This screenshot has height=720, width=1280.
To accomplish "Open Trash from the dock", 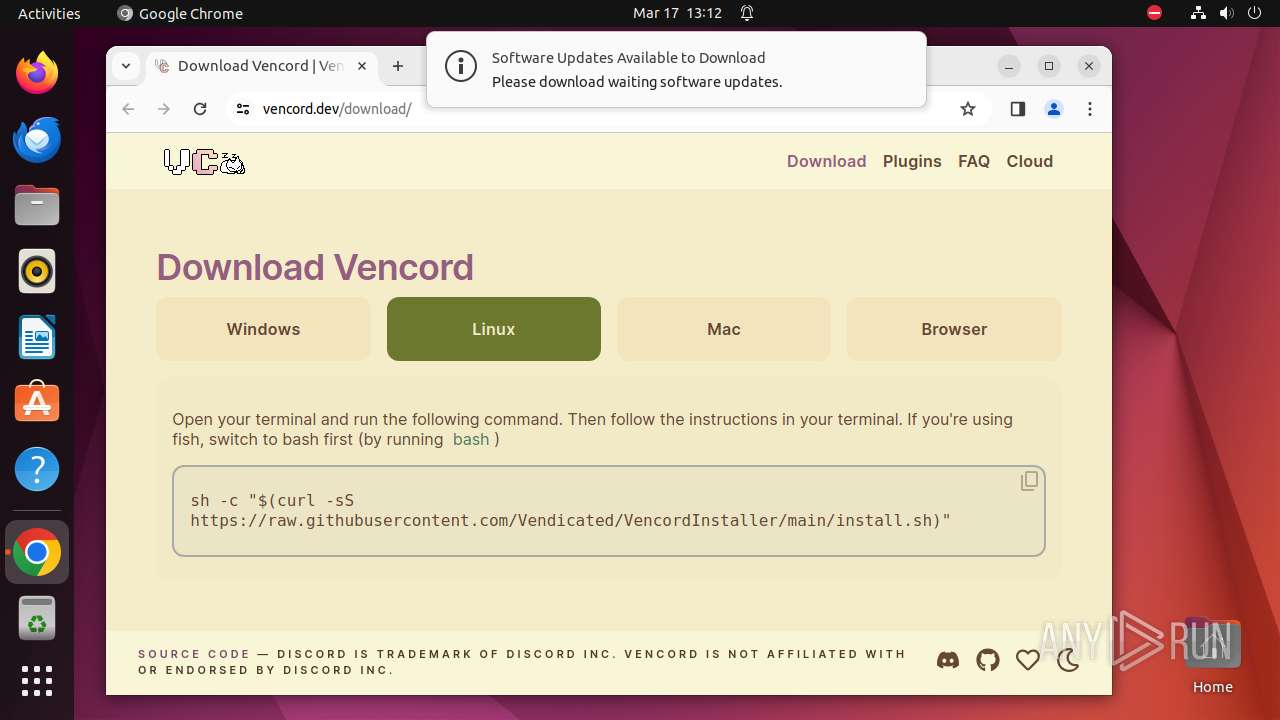I will pos(37,619).
